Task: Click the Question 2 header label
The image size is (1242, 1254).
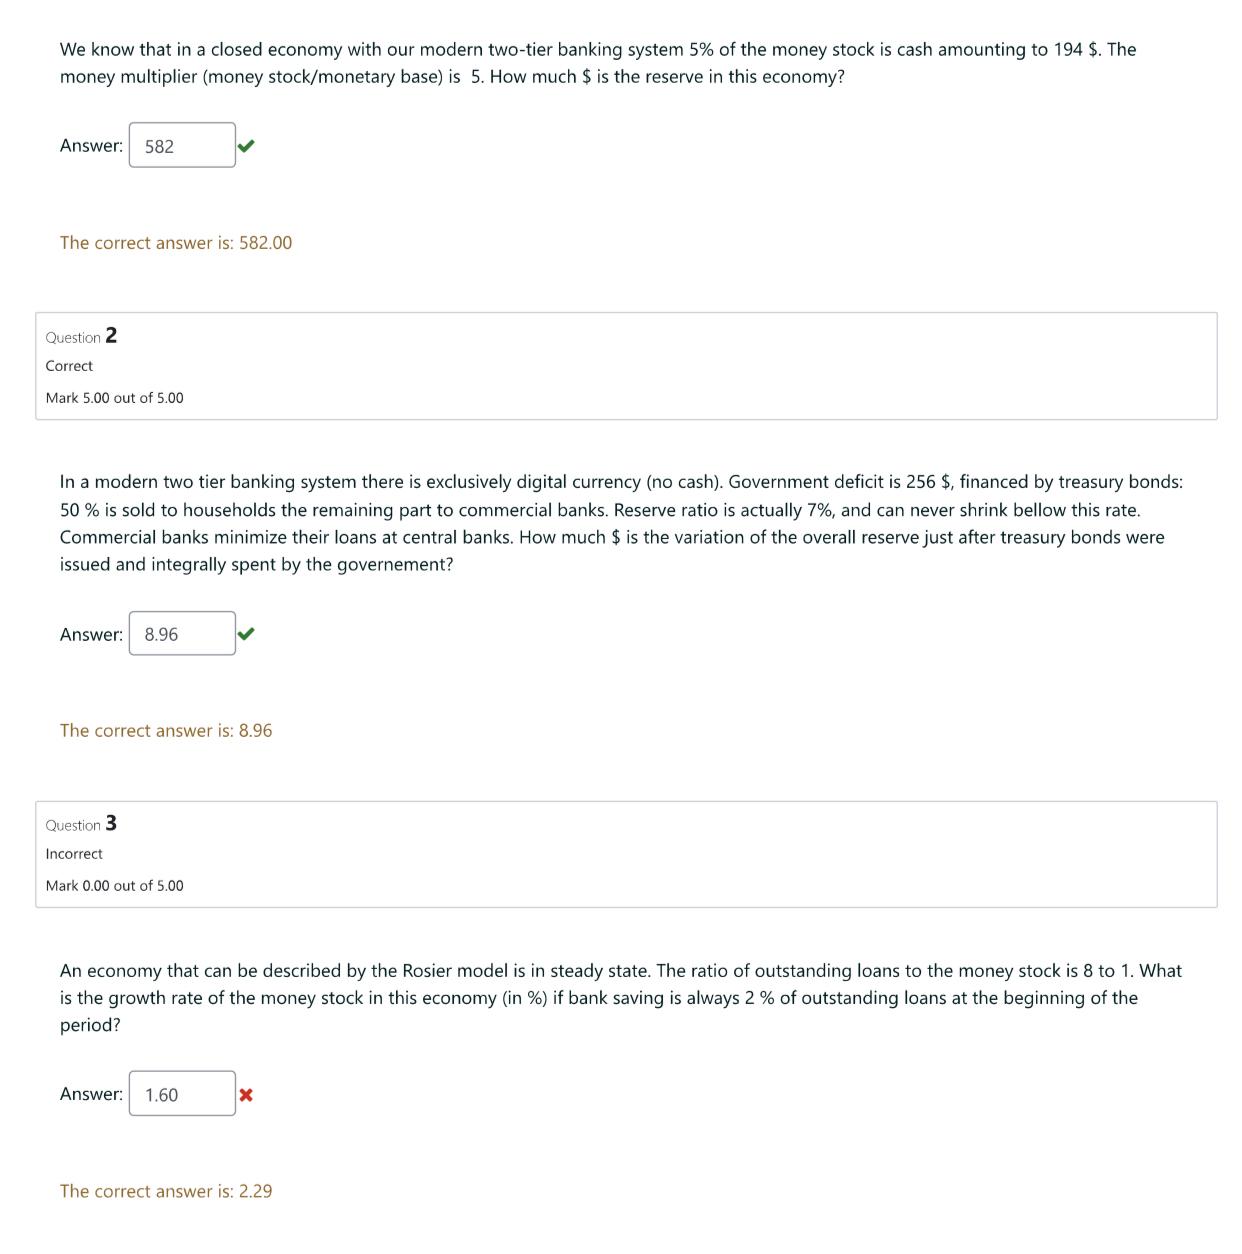Action: [x=81, y=336]
